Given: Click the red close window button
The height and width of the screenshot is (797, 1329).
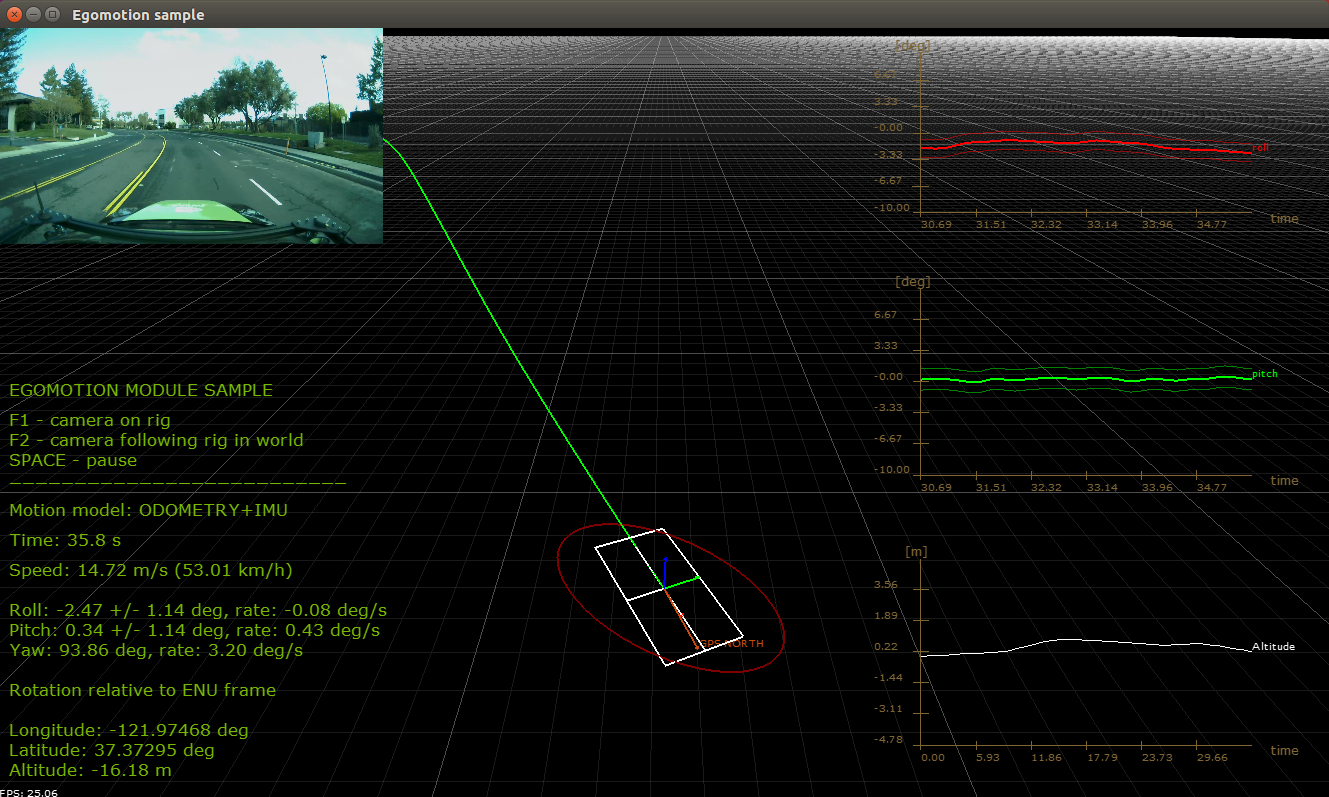Looking at the screenshot, I should (x=14, y=15).
